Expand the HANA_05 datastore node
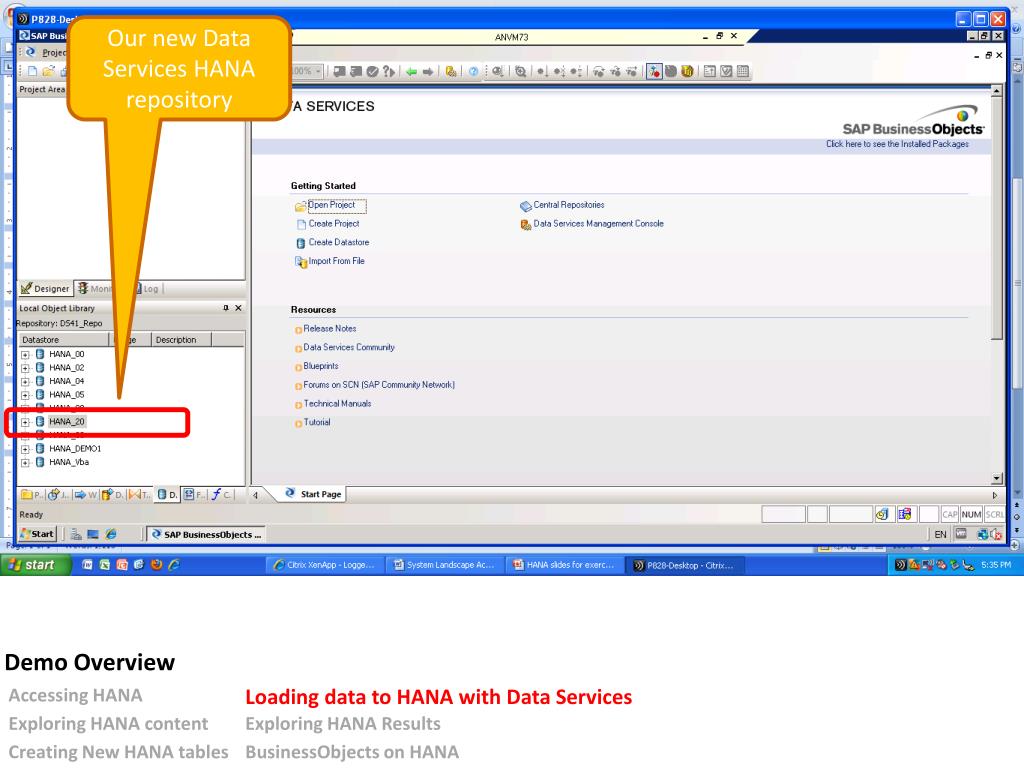Screen dimensions: 1024x768 25,395
